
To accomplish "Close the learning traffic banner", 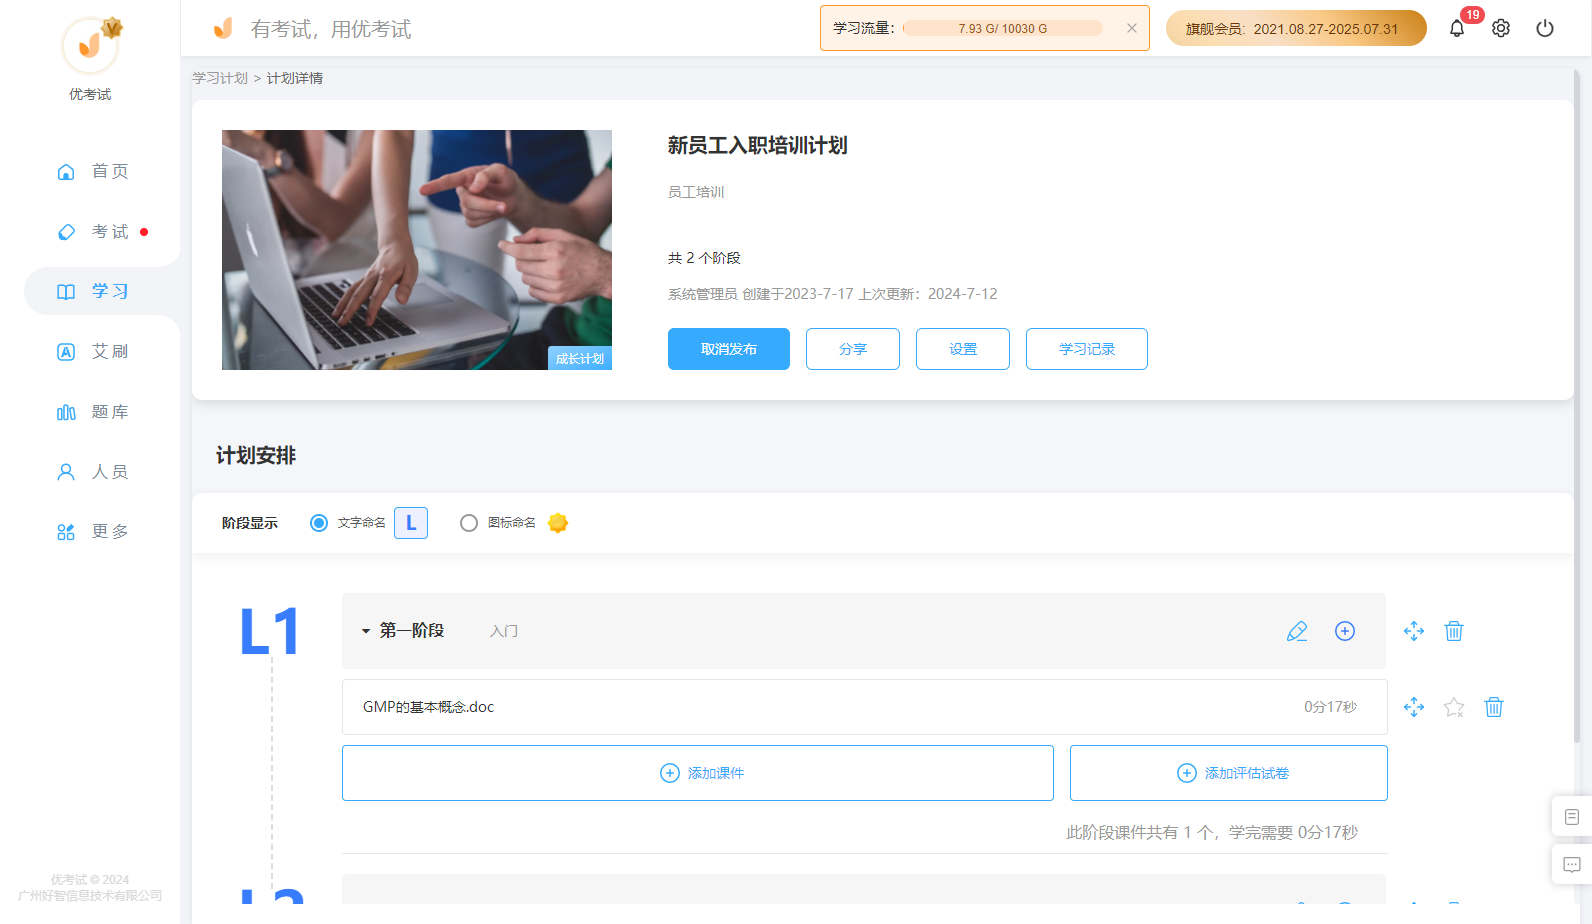I will (1132, 28).
